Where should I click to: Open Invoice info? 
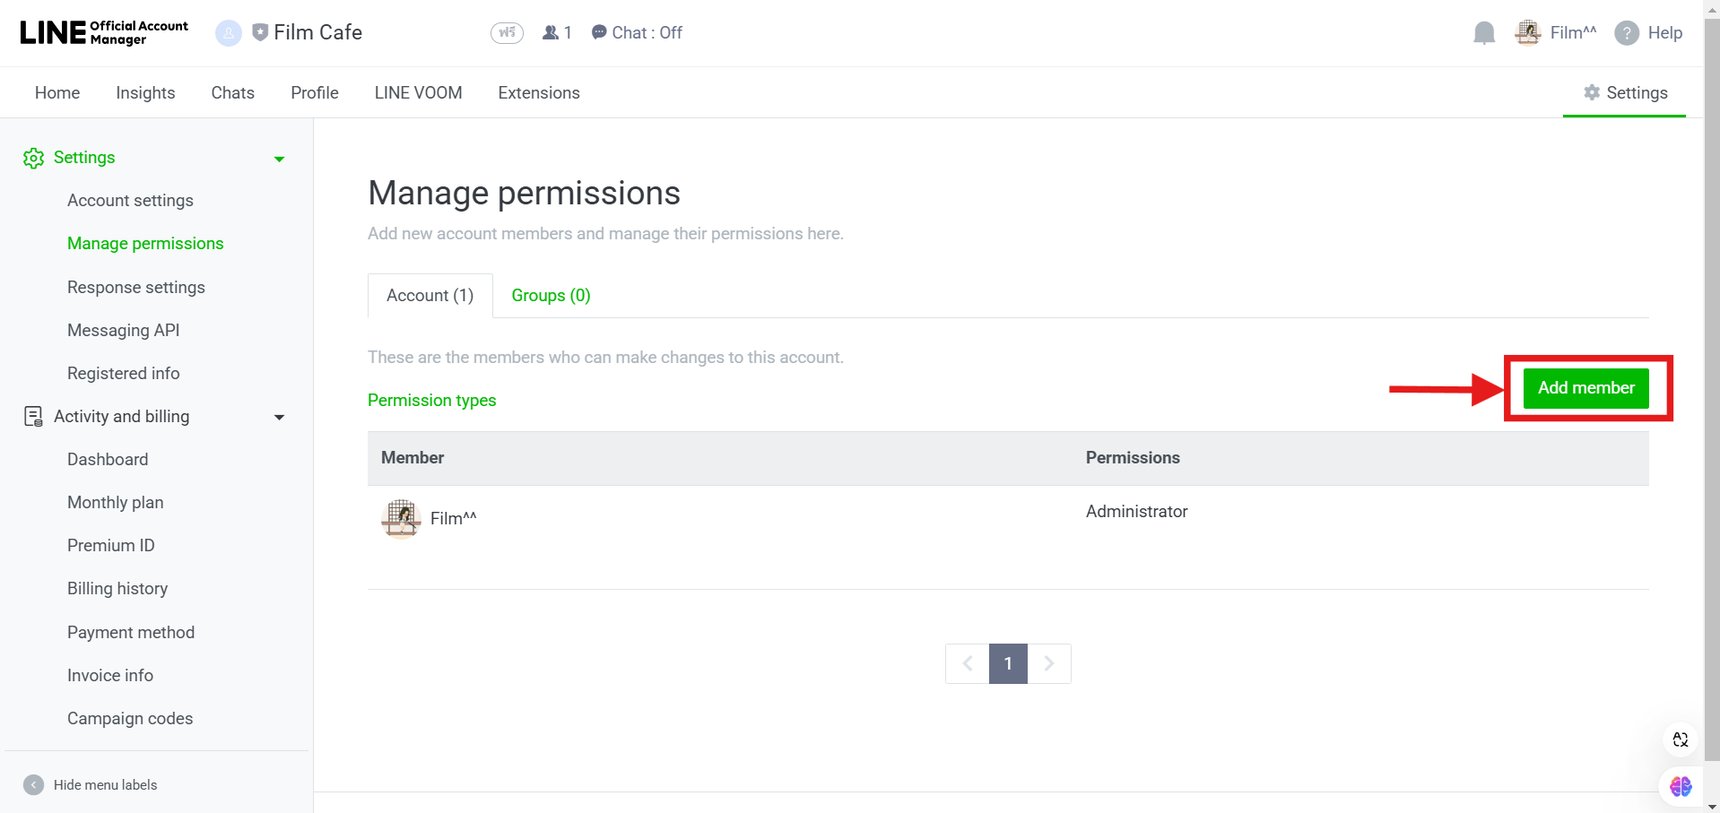point(110,675)
